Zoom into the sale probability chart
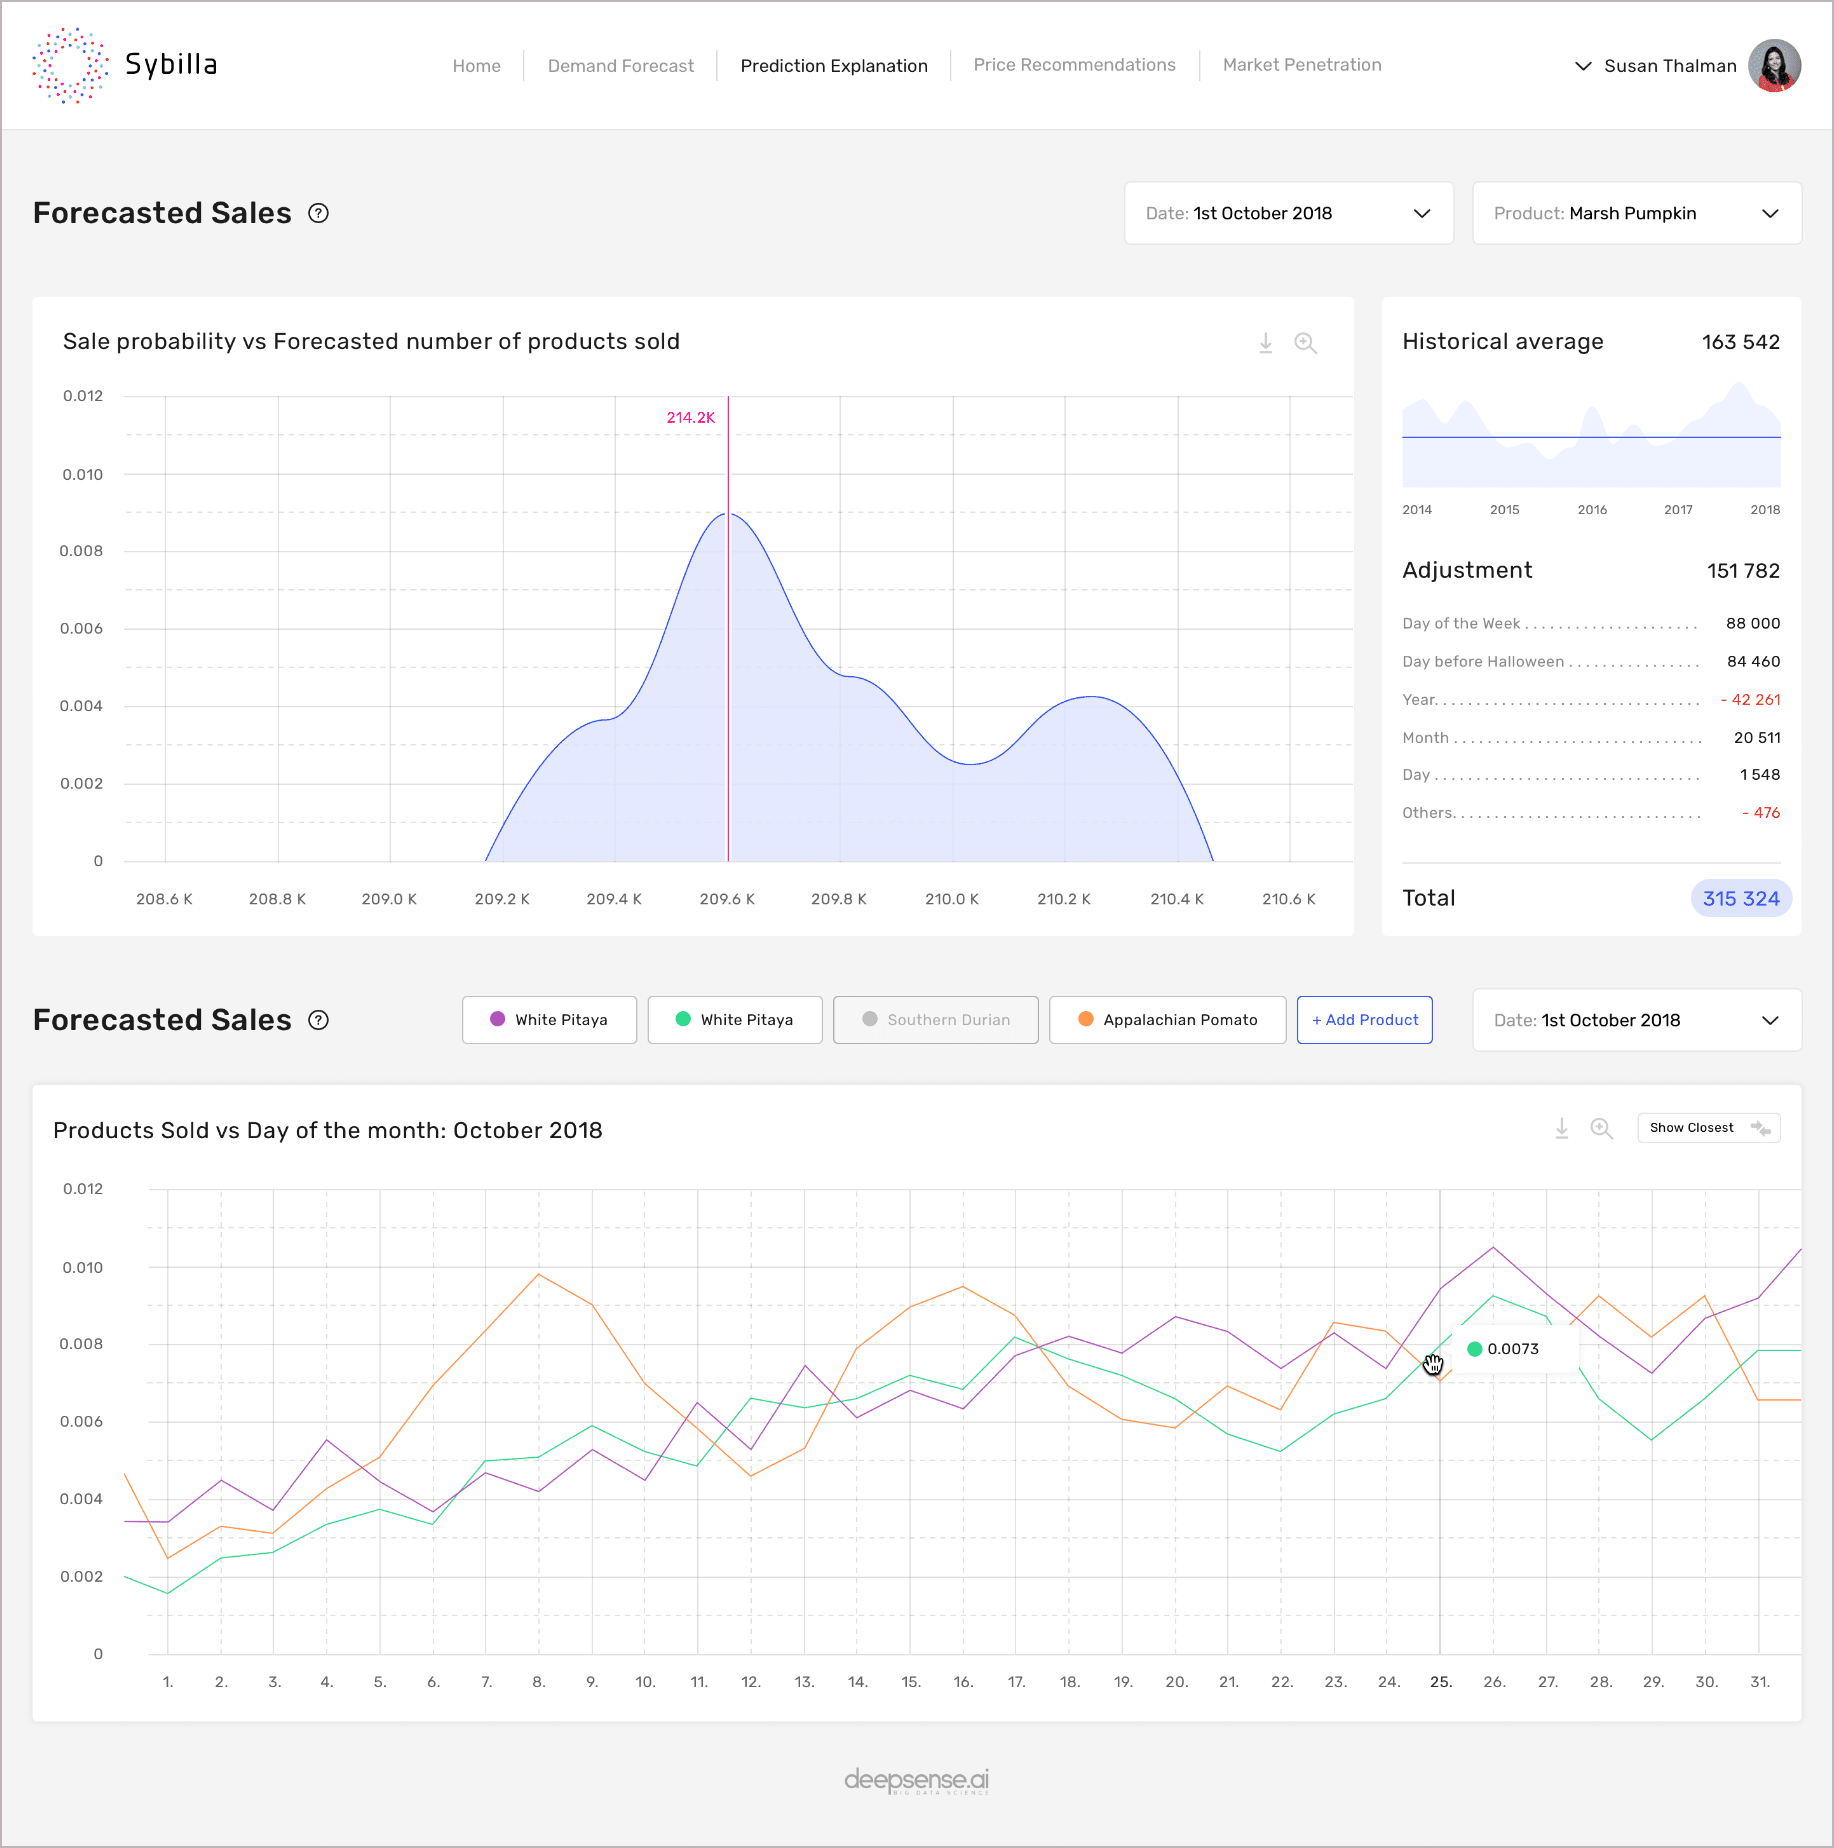Screen dimensions: 1834x1848 (x=1305, y=343)
